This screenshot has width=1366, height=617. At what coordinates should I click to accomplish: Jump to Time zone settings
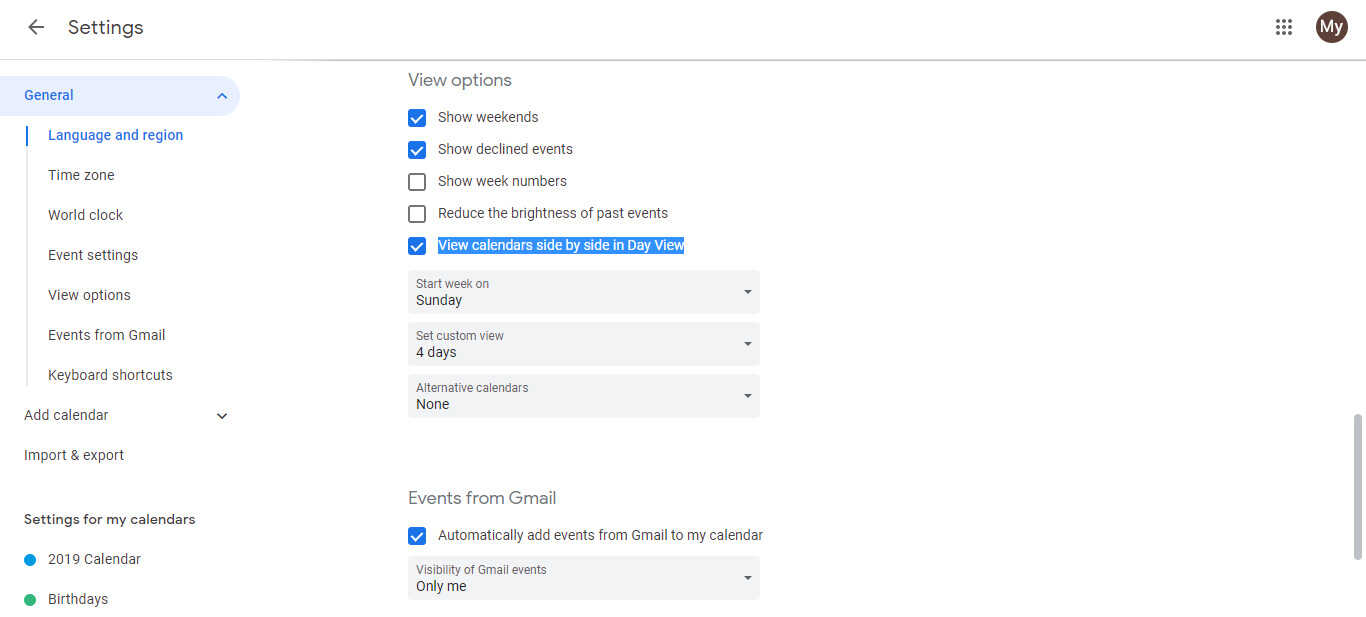(x=81, y=175)
